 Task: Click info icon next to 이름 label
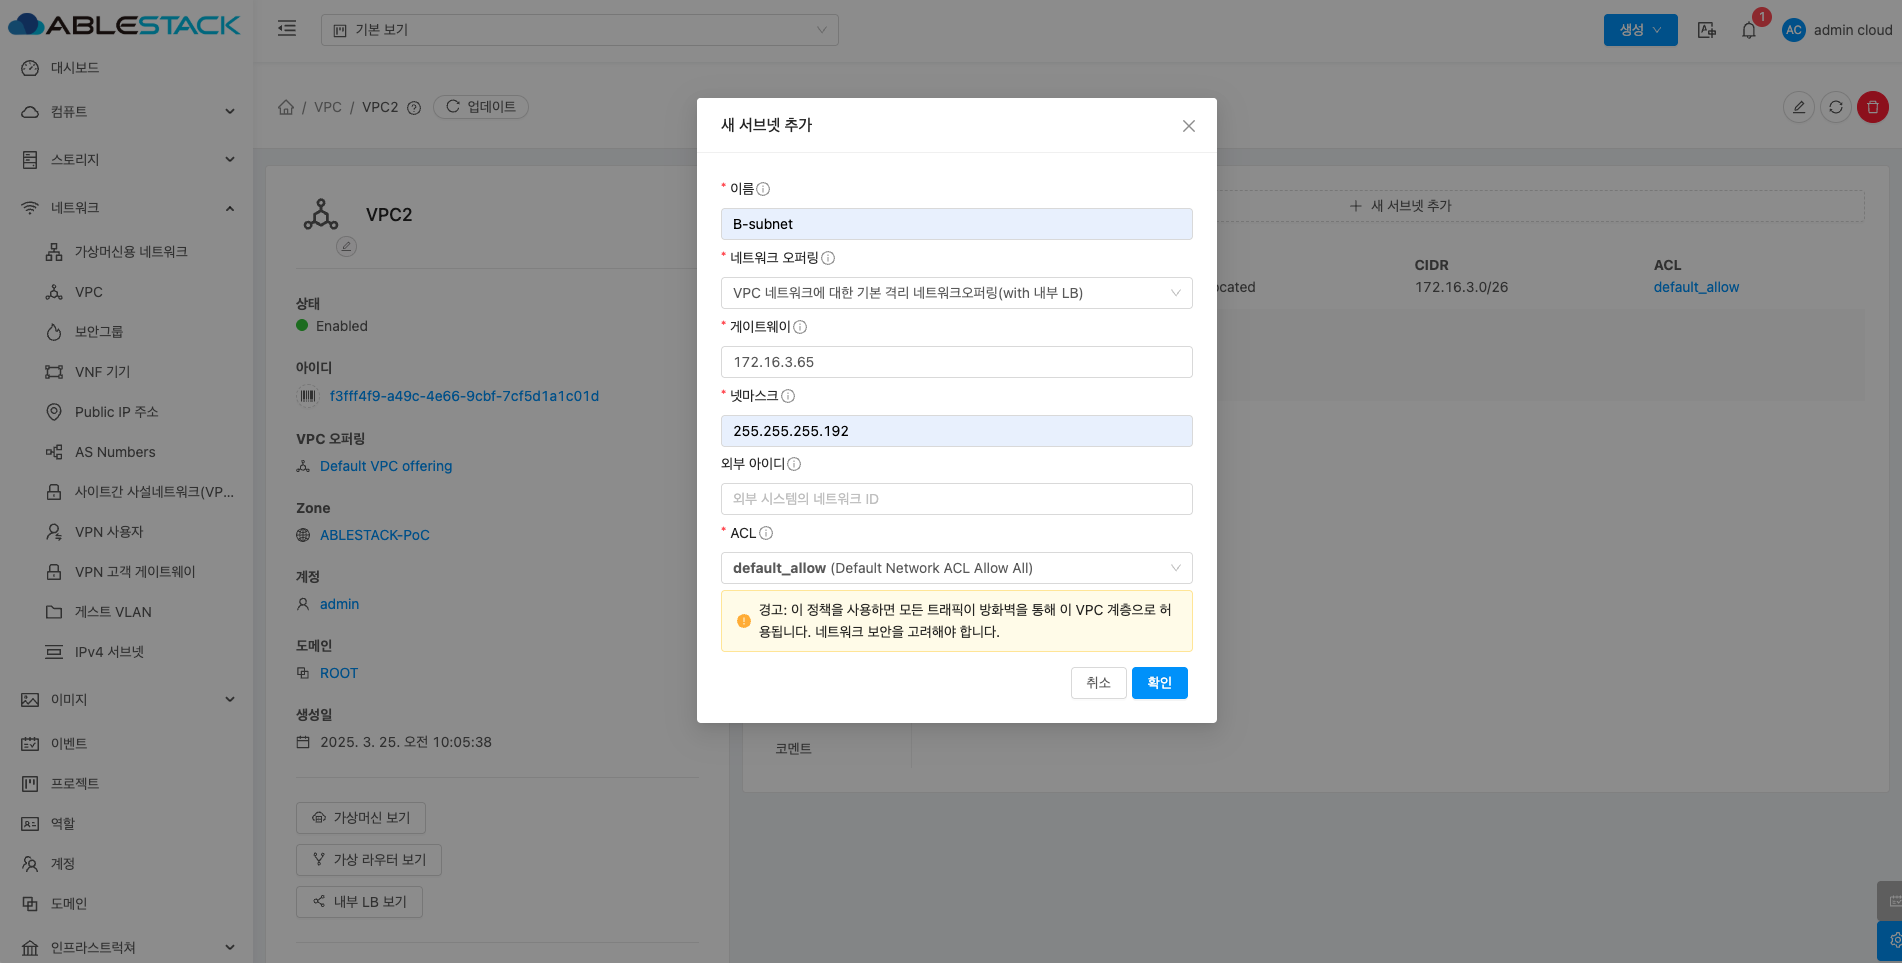(x=763, y=189)
